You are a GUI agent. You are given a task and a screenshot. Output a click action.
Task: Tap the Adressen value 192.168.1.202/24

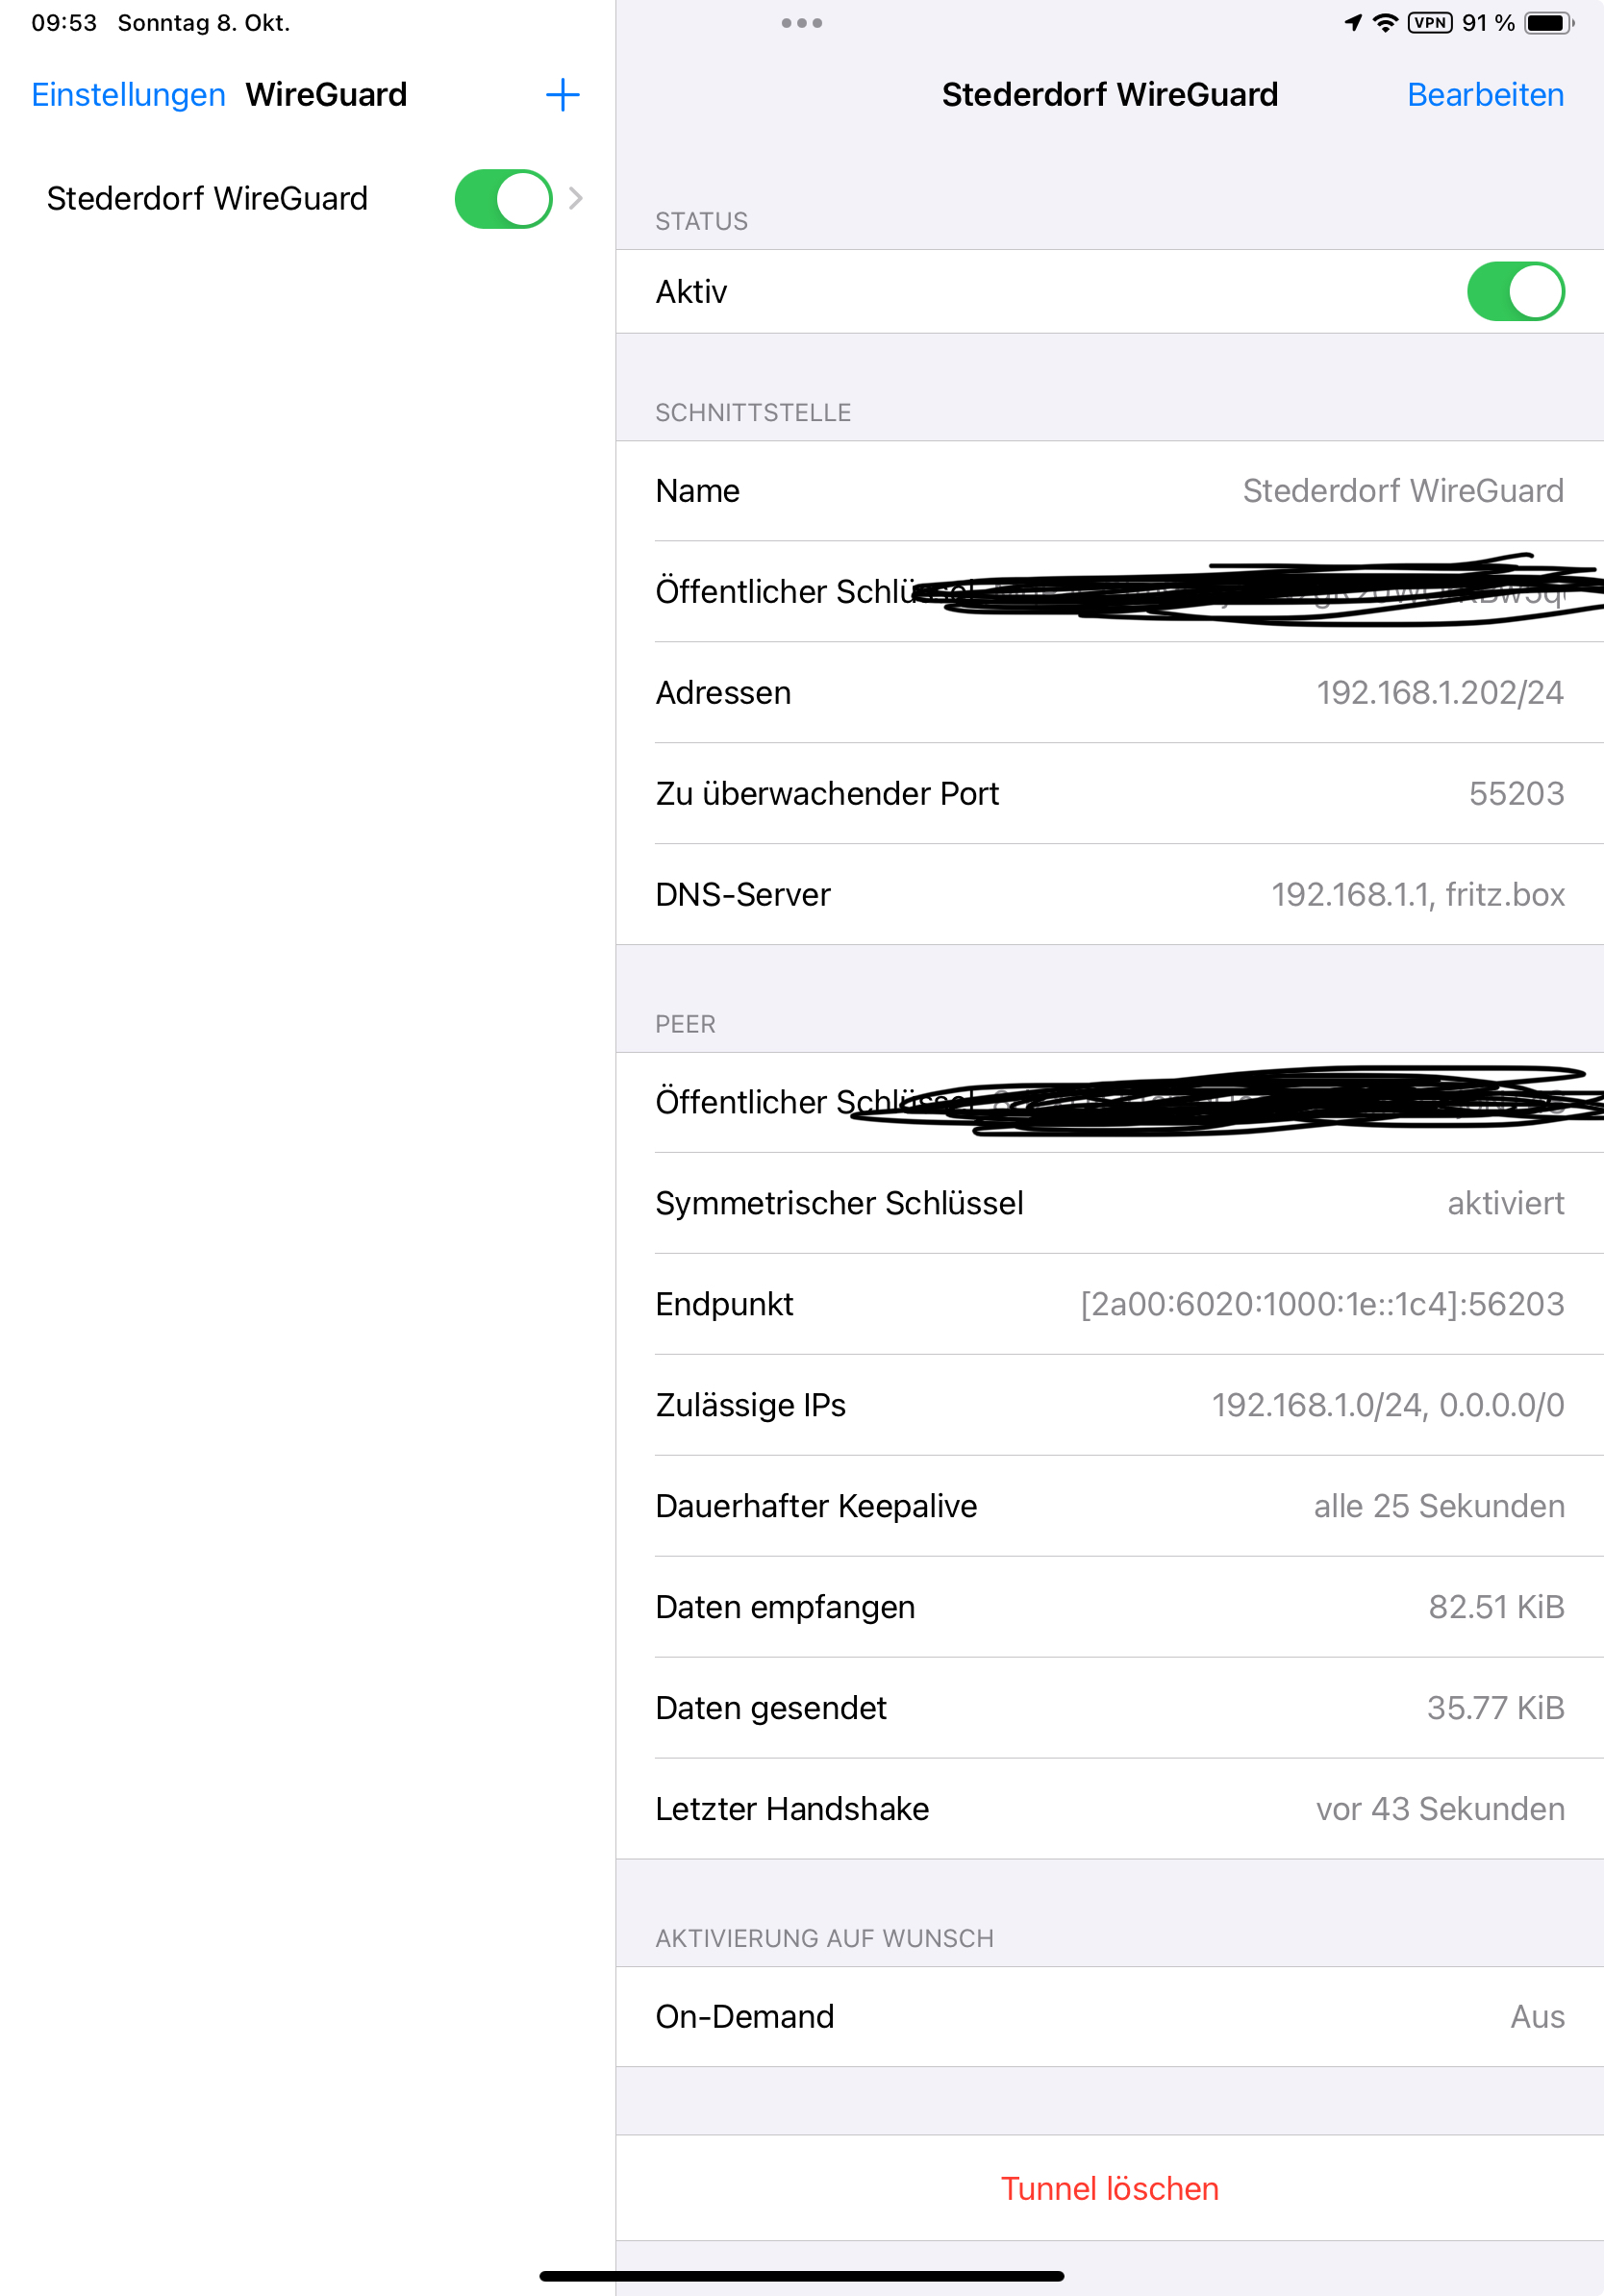coord(1440,693)
